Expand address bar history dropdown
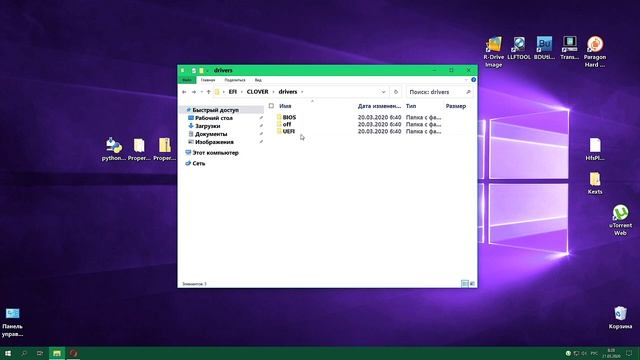Viewport: 640px width, 360px height. 383,92
